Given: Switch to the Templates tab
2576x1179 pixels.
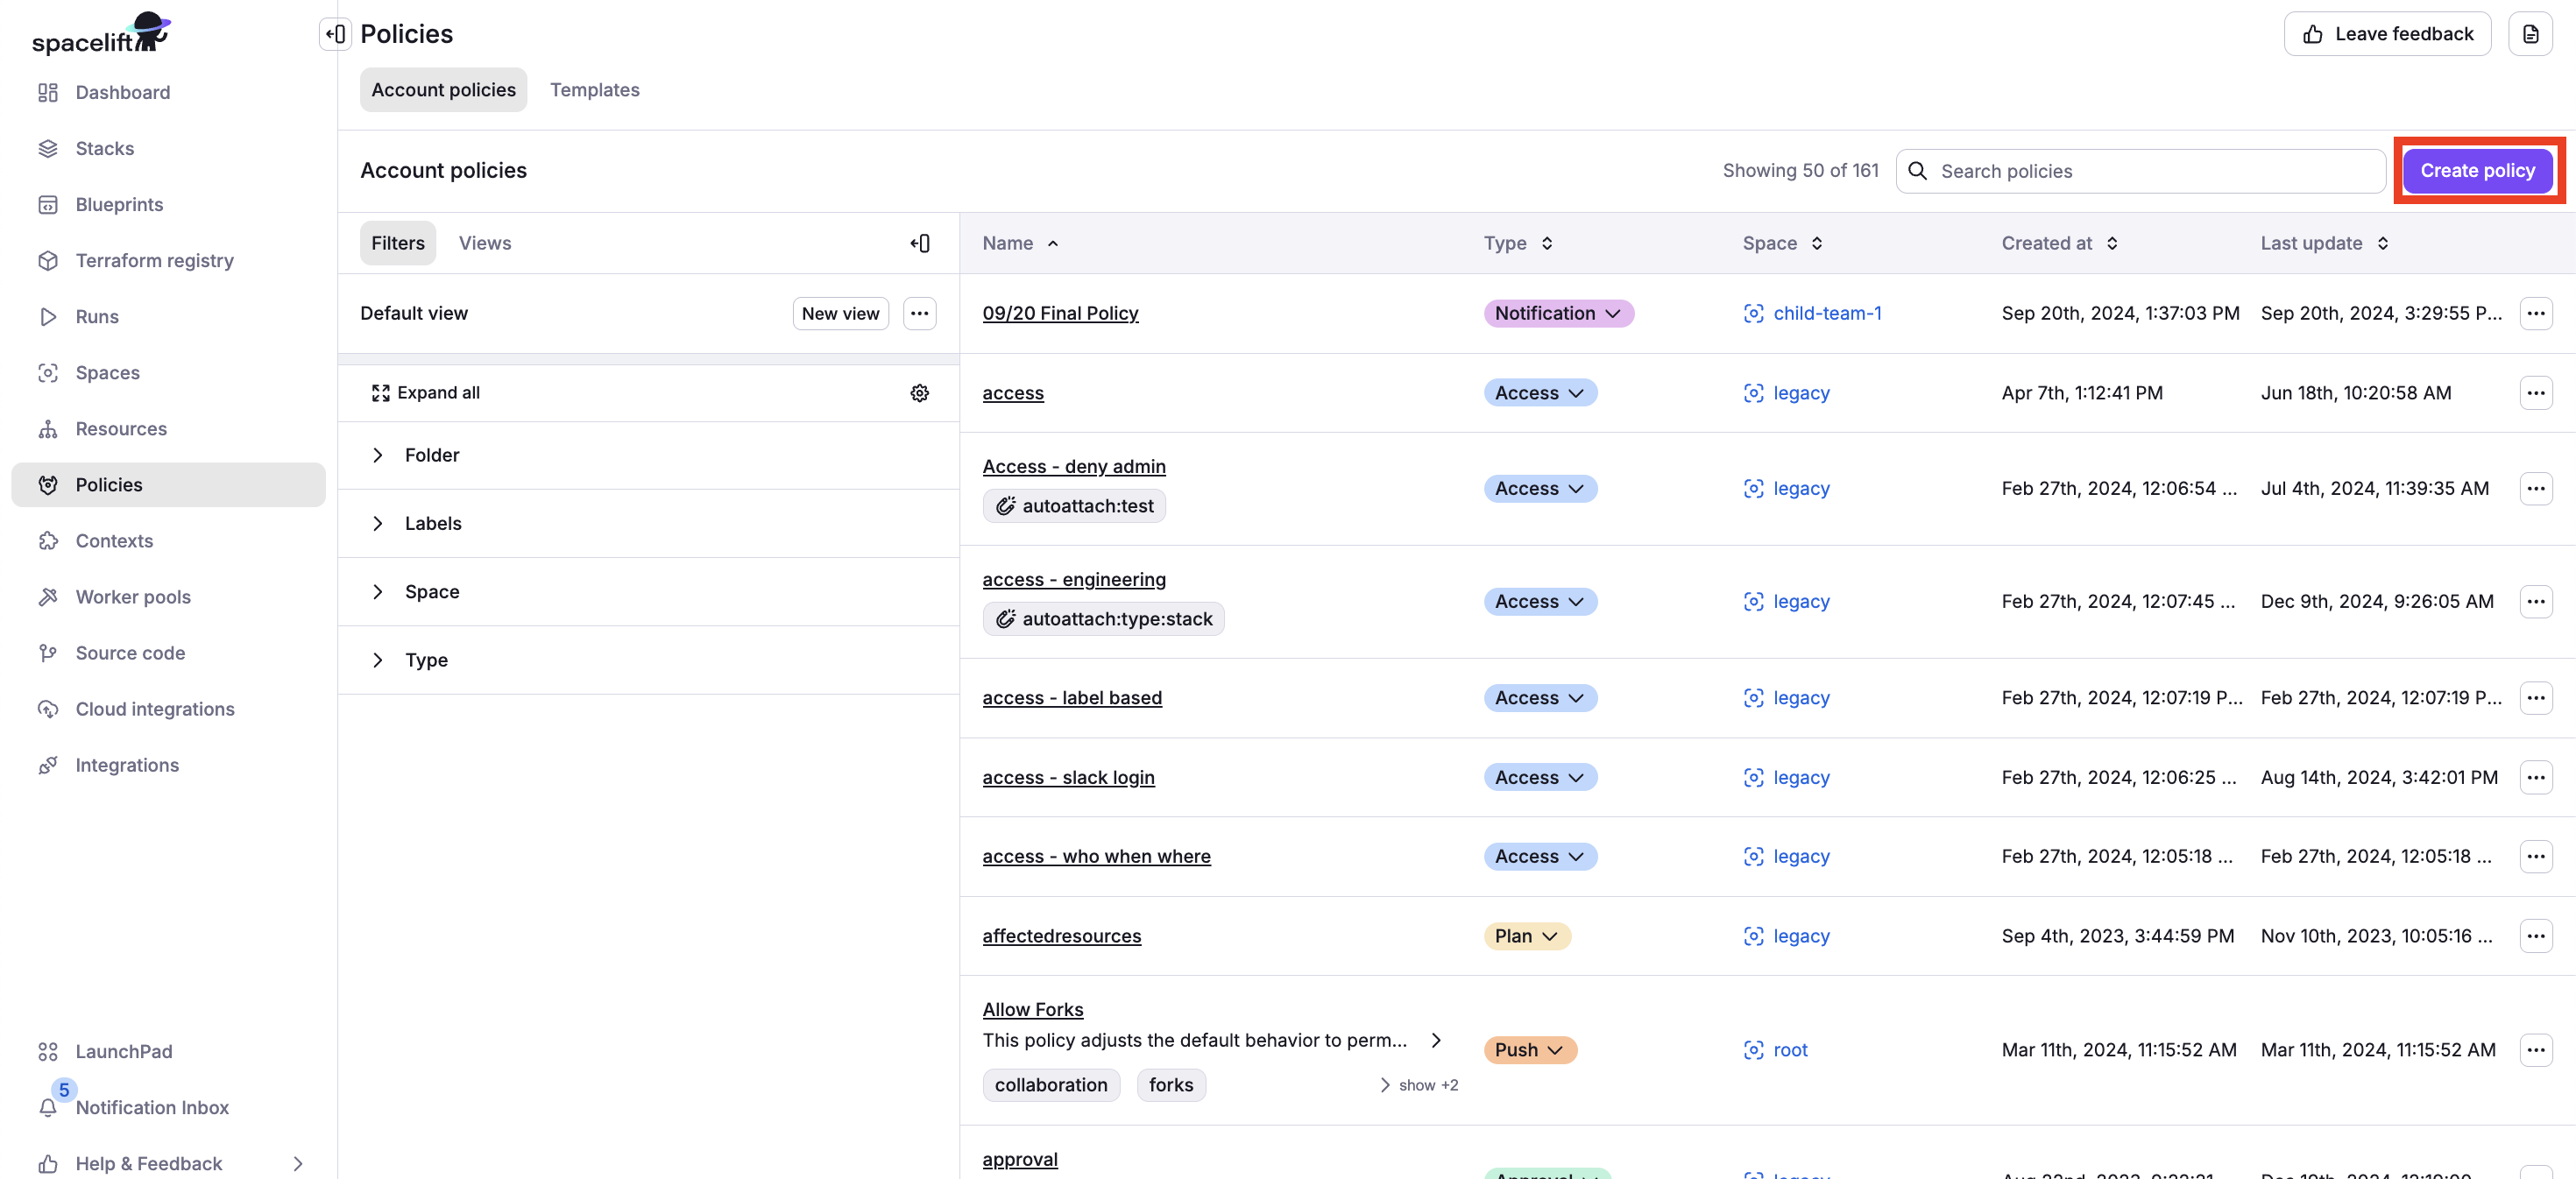Looking at the screenshot, I should [x=594, y=89].
